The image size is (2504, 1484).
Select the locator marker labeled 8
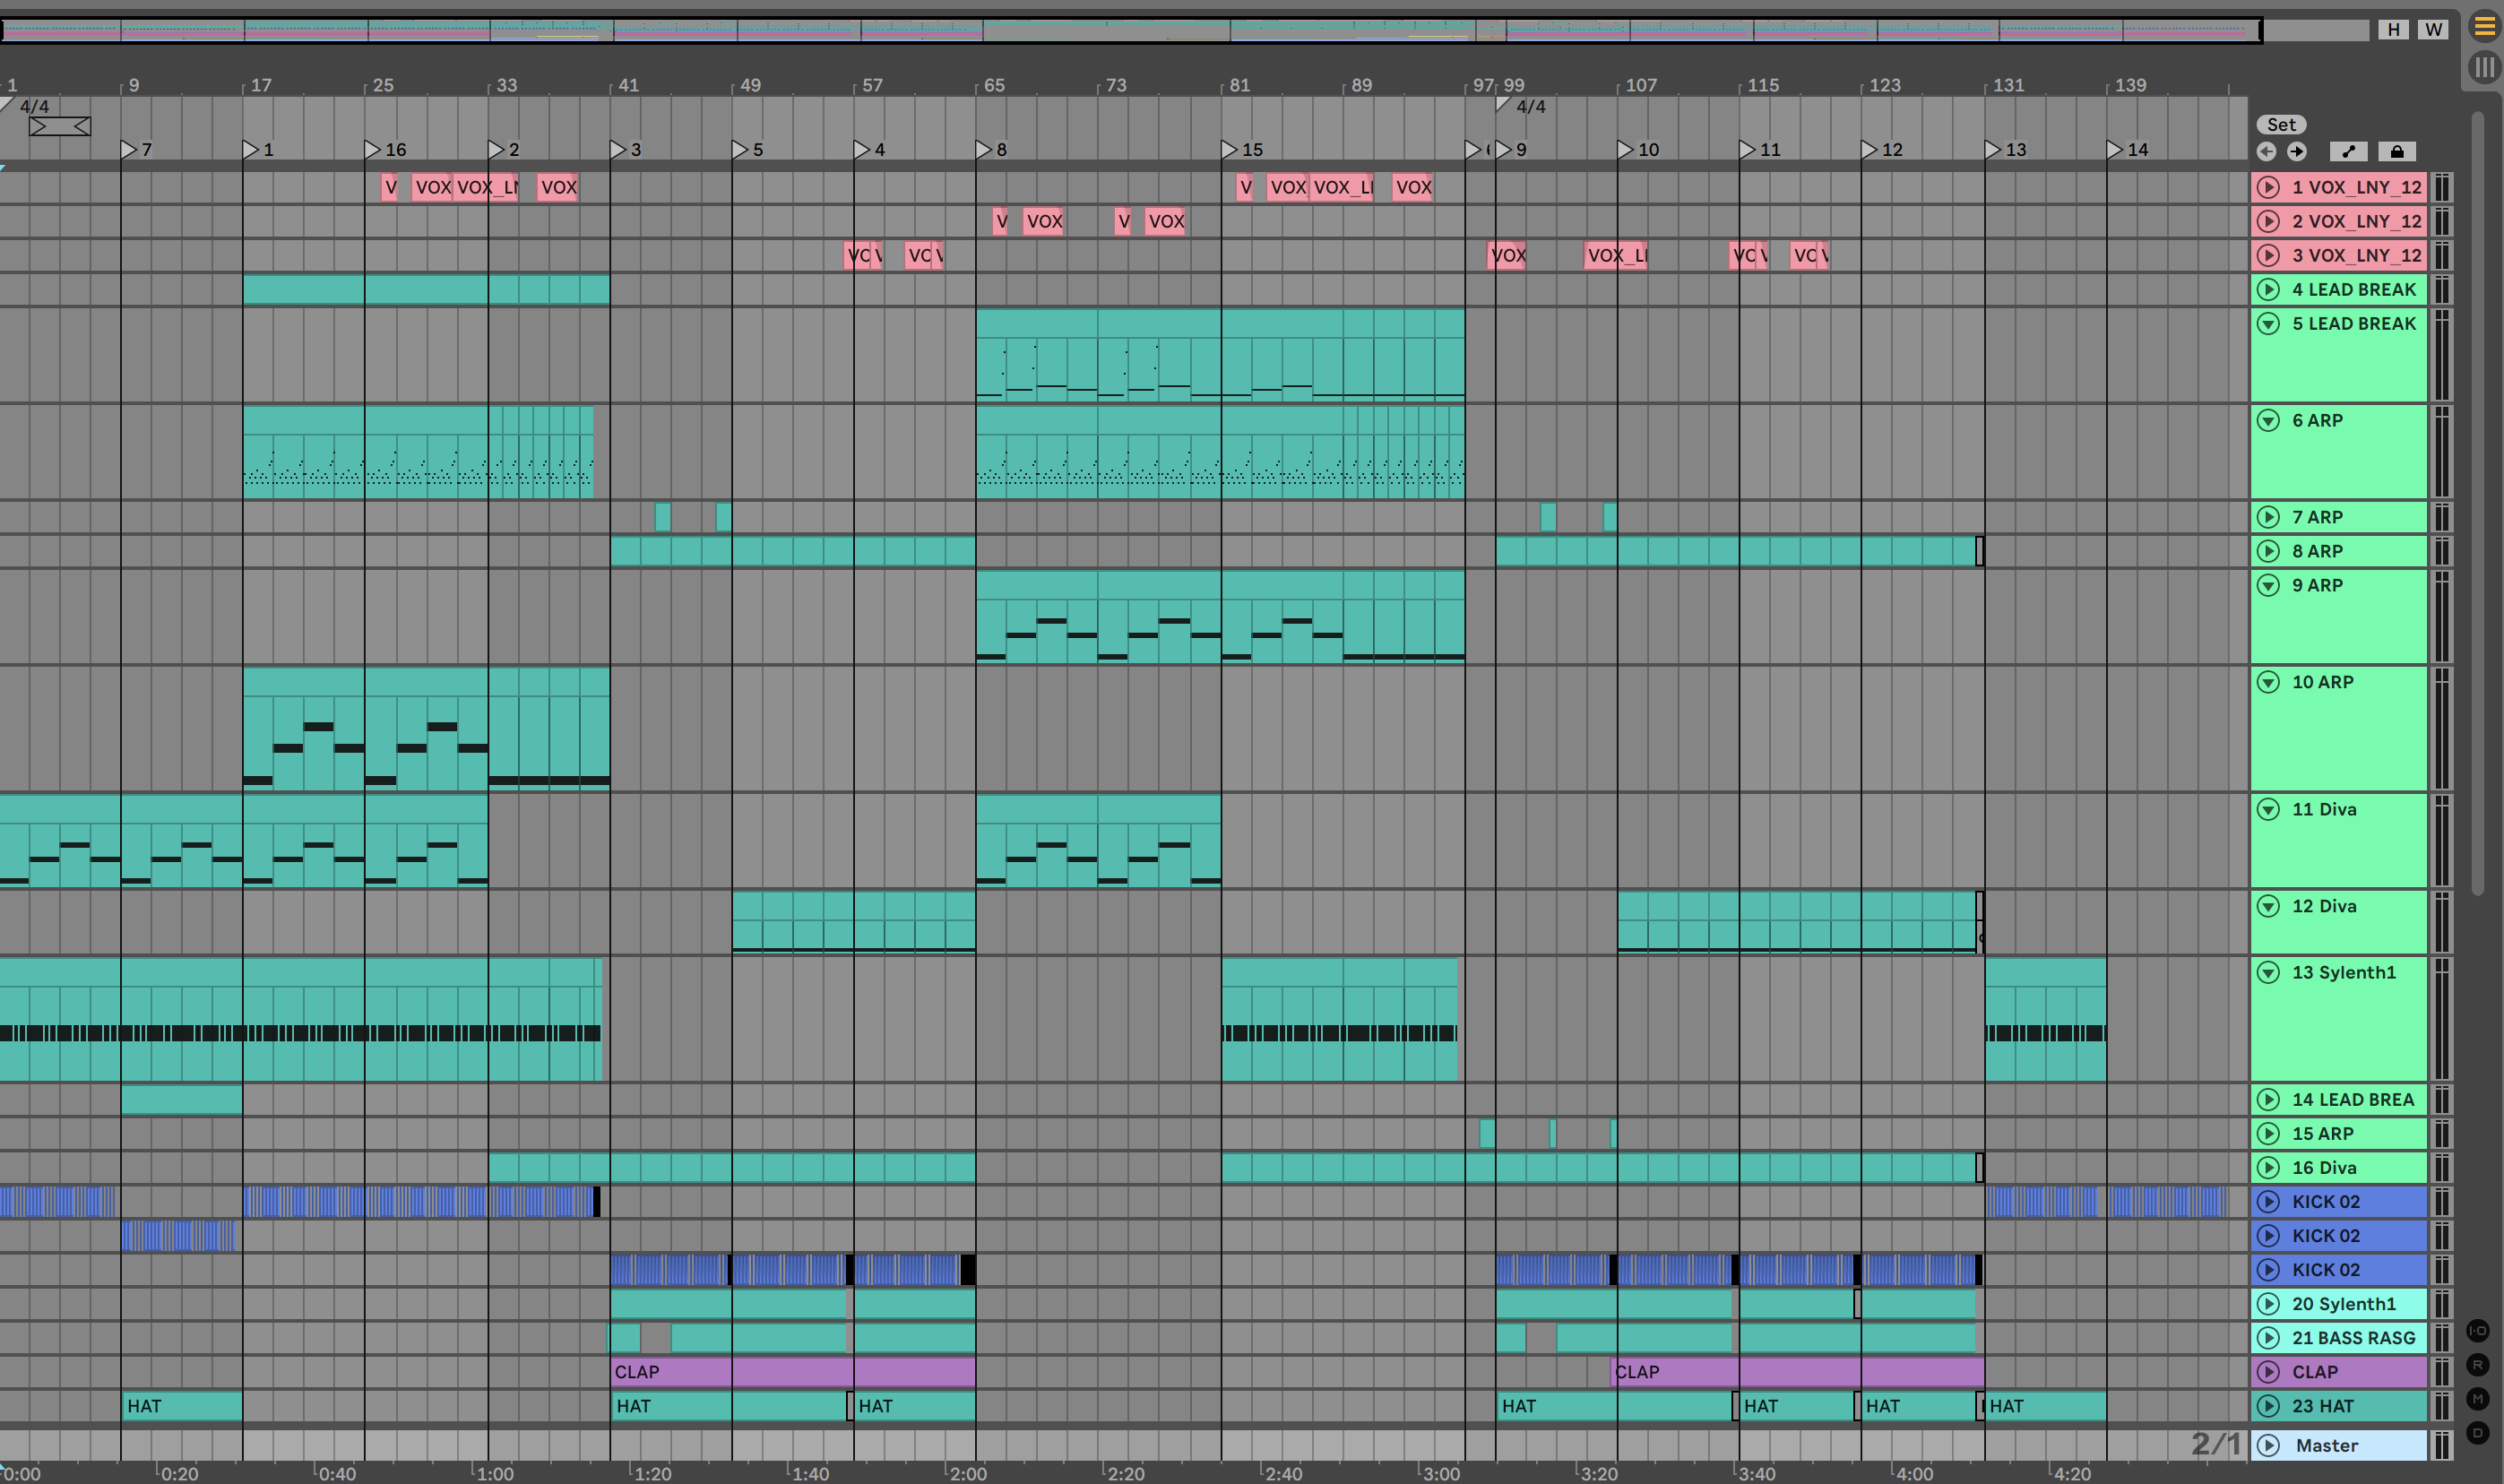click(x=984, y=150)
